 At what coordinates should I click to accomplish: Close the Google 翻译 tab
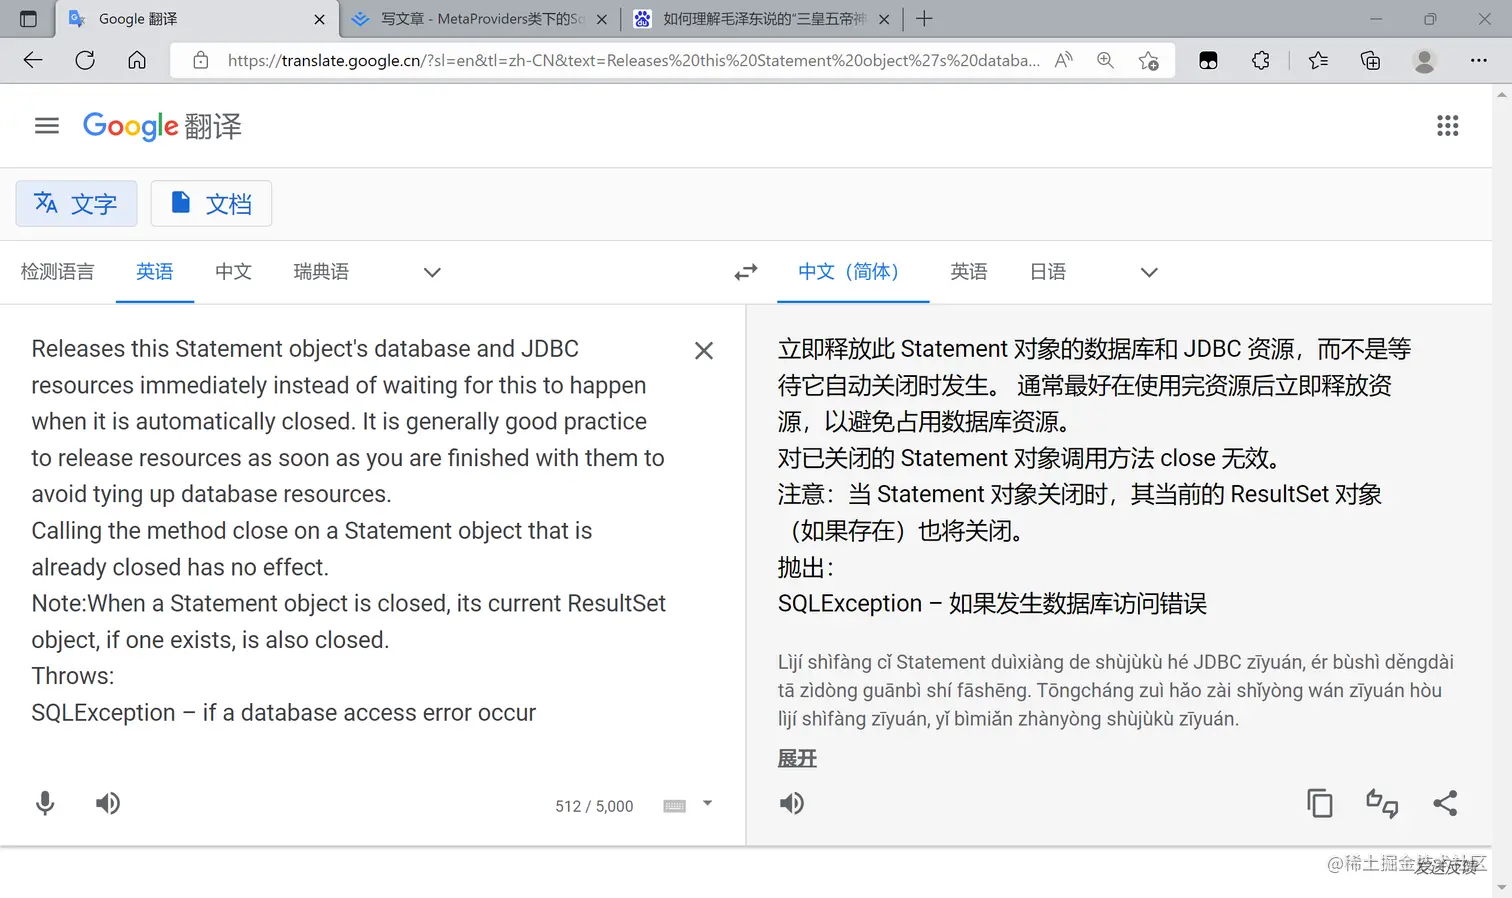tap(319, 19)
